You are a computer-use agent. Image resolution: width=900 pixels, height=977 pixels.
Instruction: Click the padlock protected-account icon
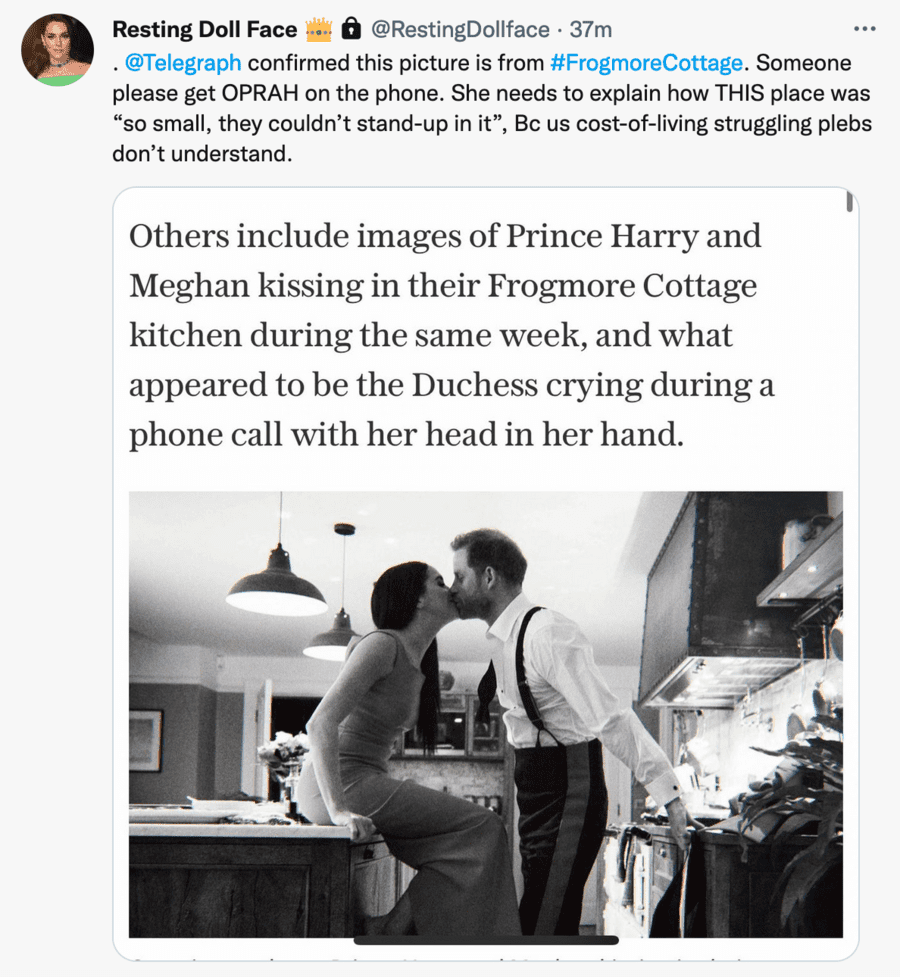pyautogui.click(x=351, y=29)
